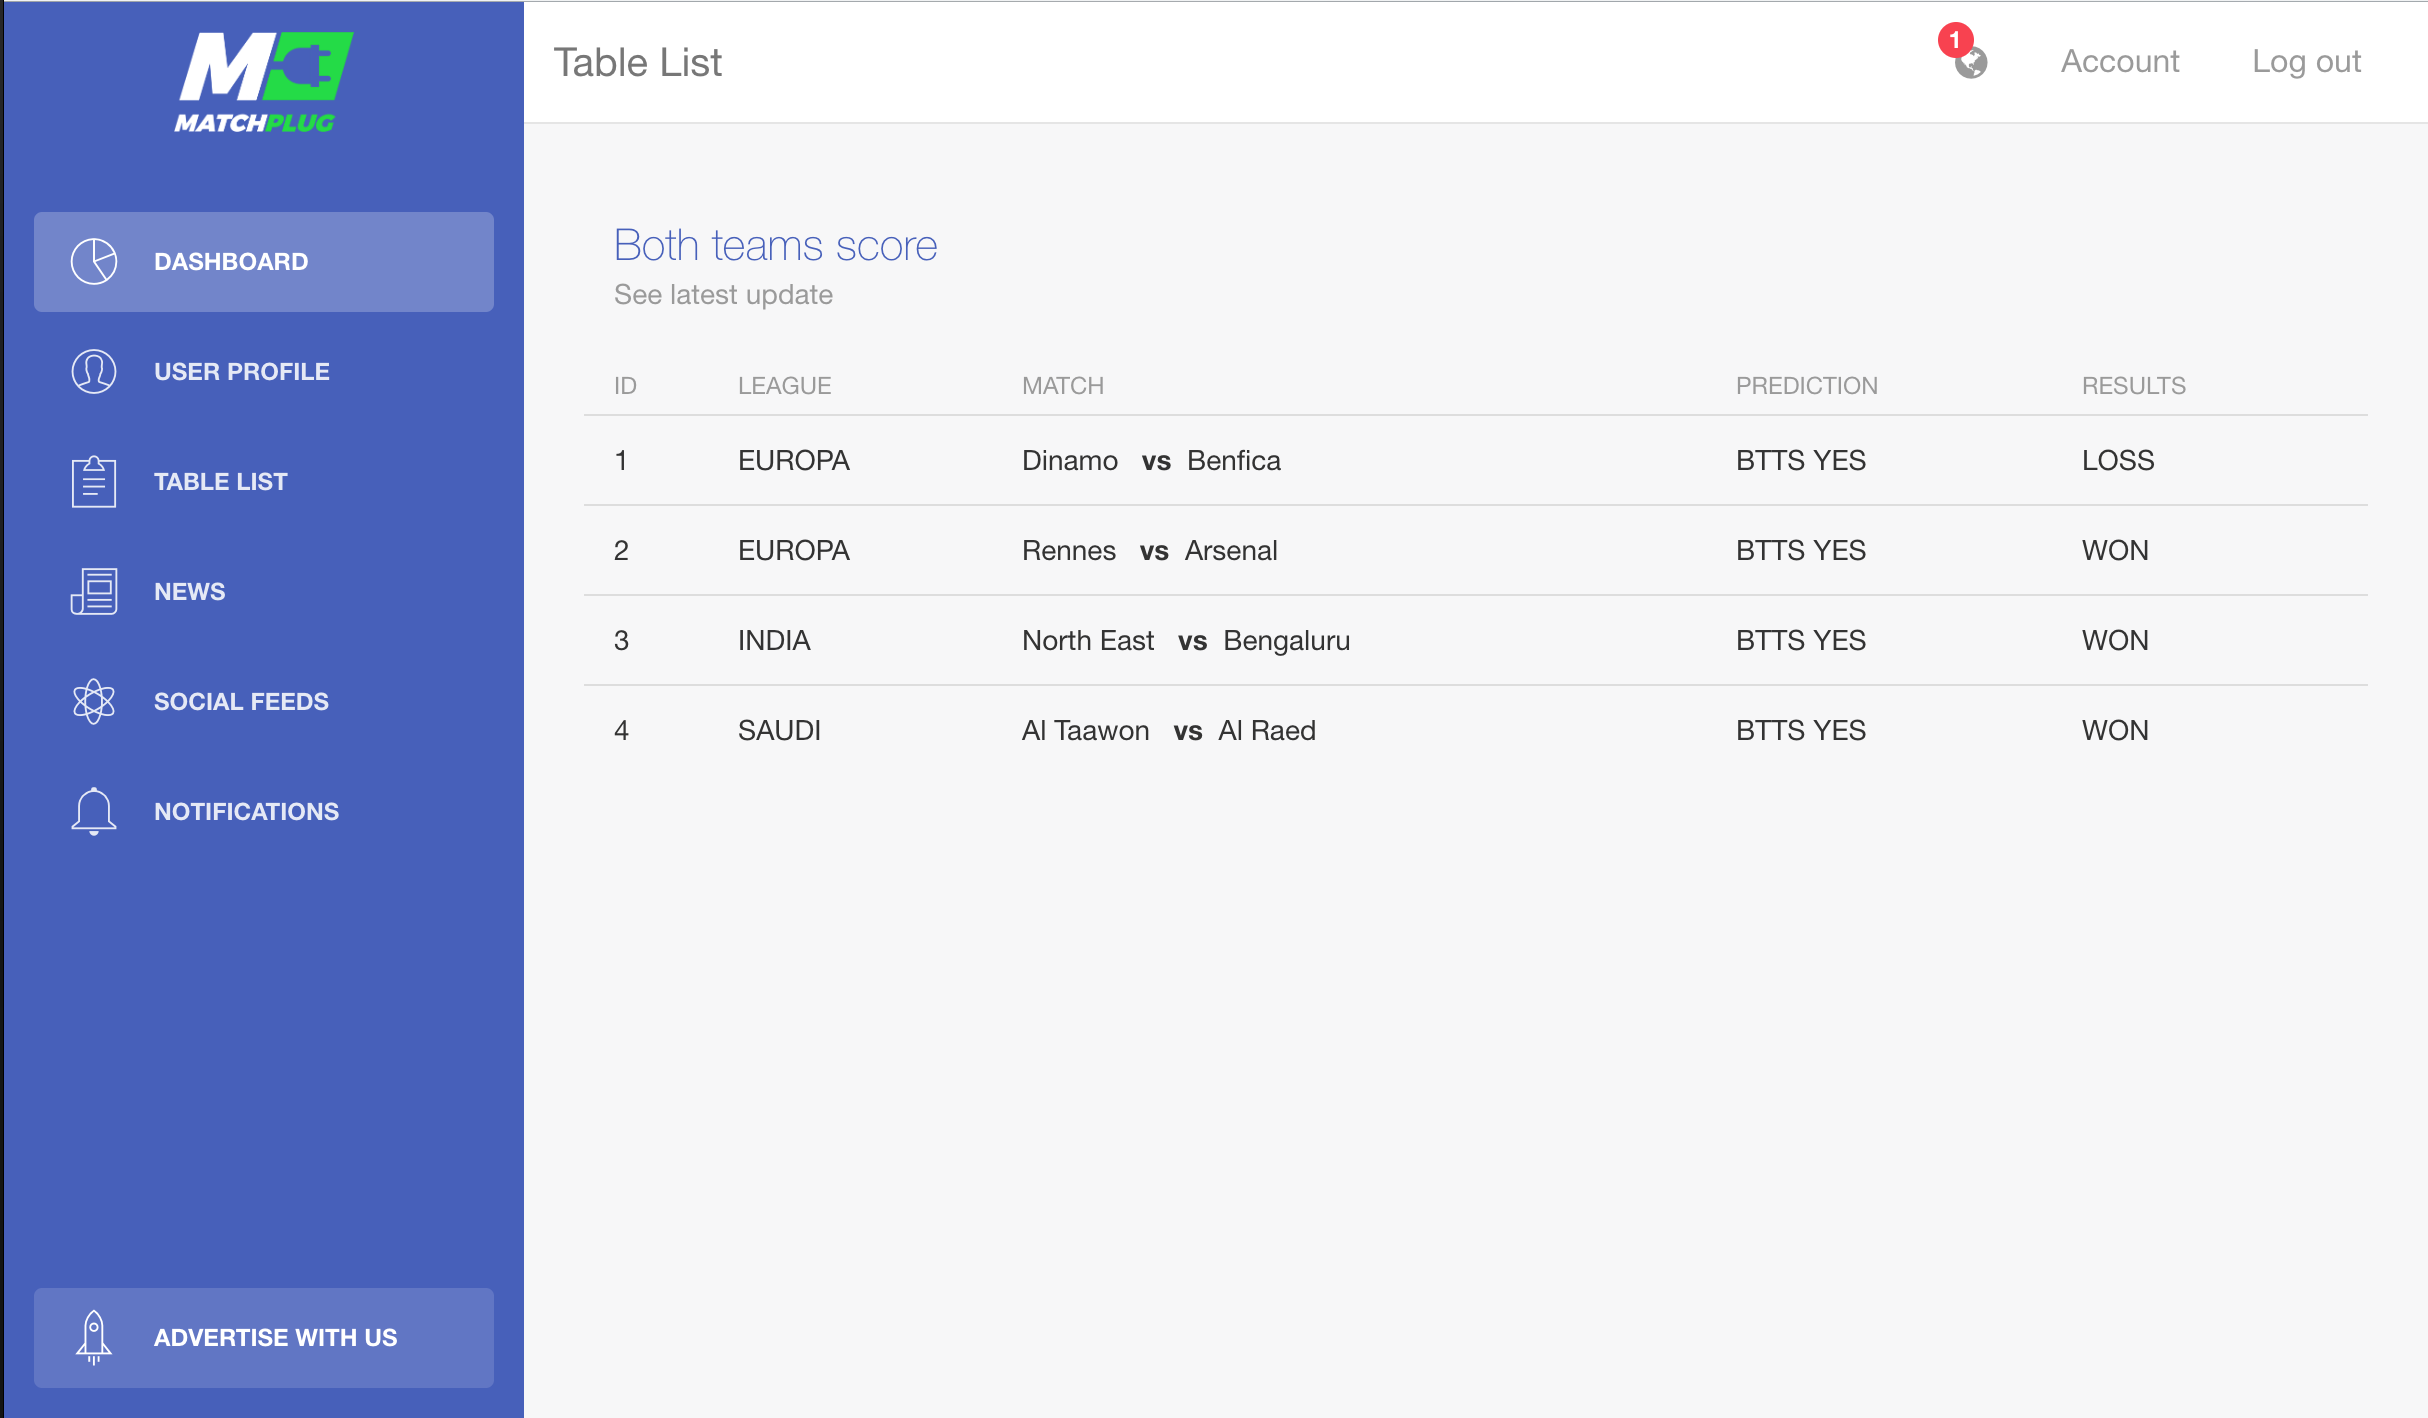This screenshot has height=1418, width=2428.
Task: Click WON result in Al Taawon row
Action: pos(2115,731)
